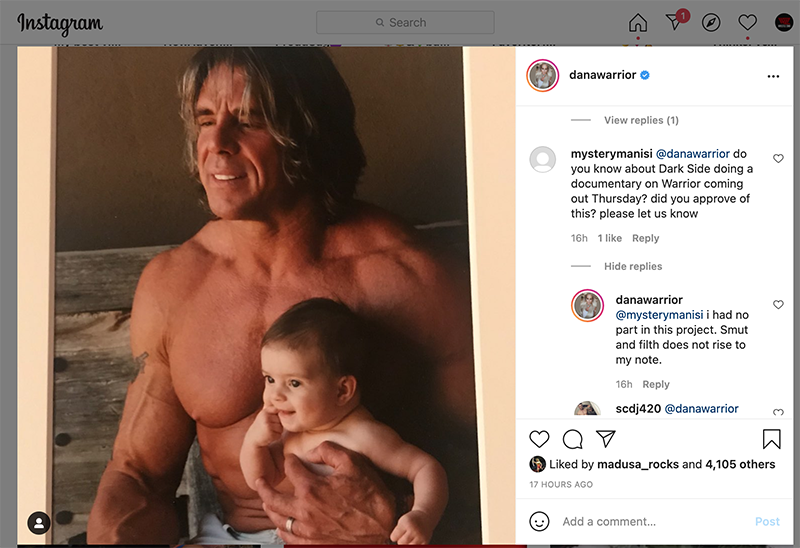Share post via paper plane icon
Screen dimensions: 800x548
pos(605,439)
